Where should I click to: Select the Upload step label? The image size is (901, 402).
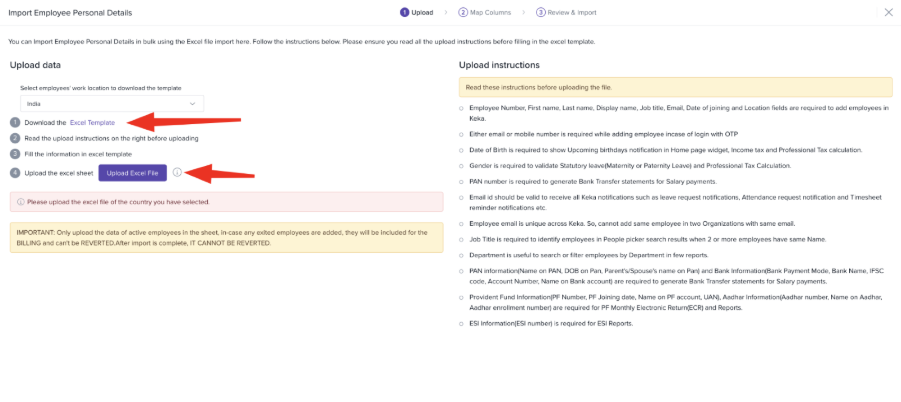(422, 13)
